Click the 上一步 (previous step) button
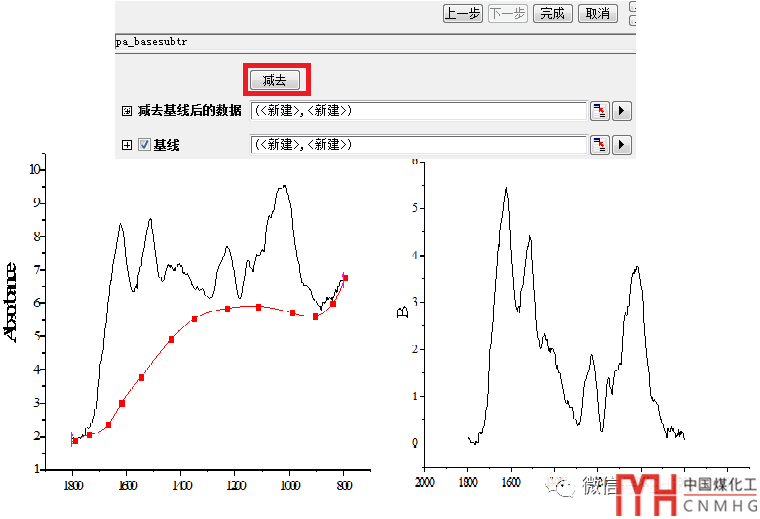 462,14
